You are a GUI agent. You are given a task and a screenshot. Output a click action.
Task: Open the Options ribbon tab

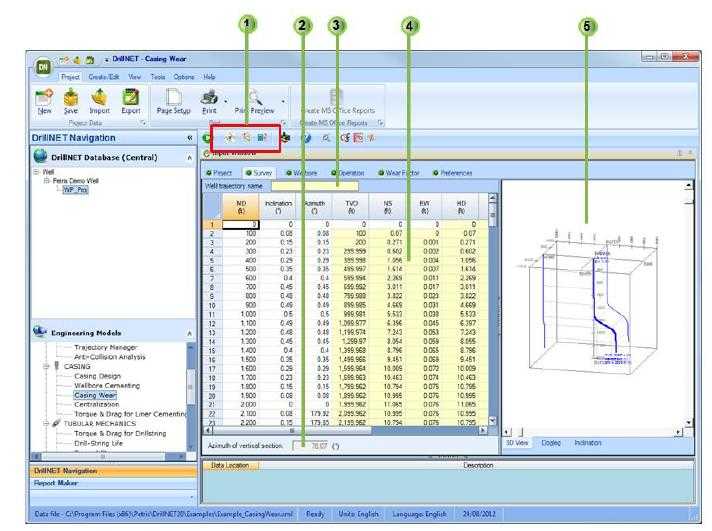[x=184, y=77]
